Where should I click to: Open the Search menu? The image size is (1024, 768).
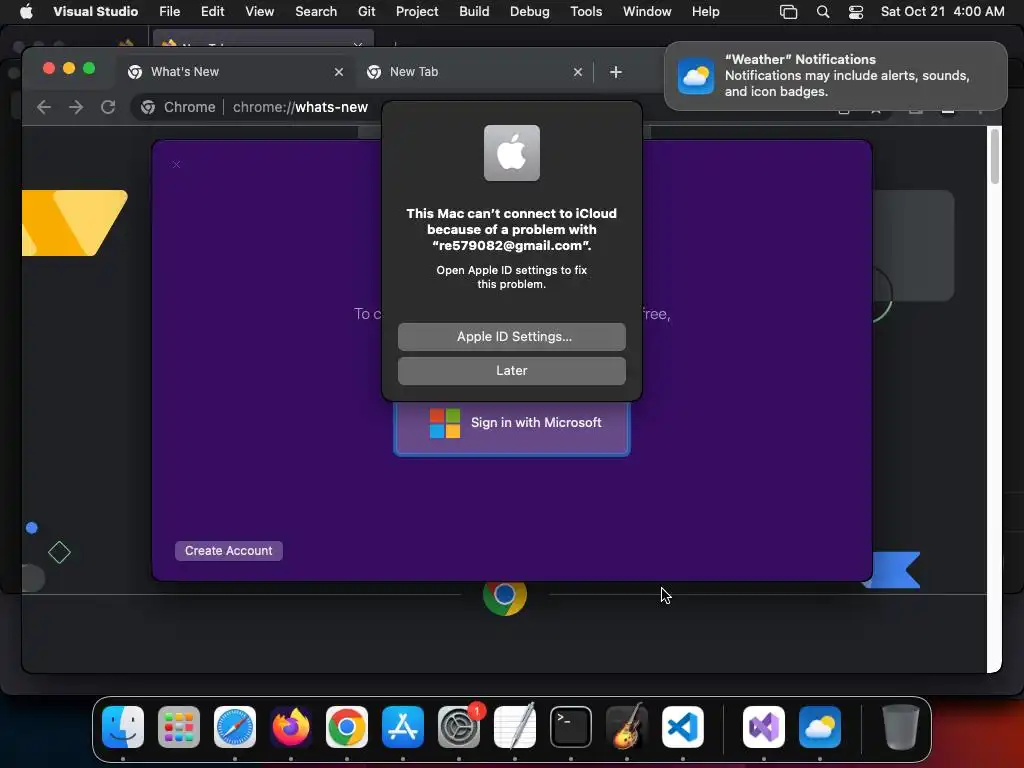[x=316, y=11]
